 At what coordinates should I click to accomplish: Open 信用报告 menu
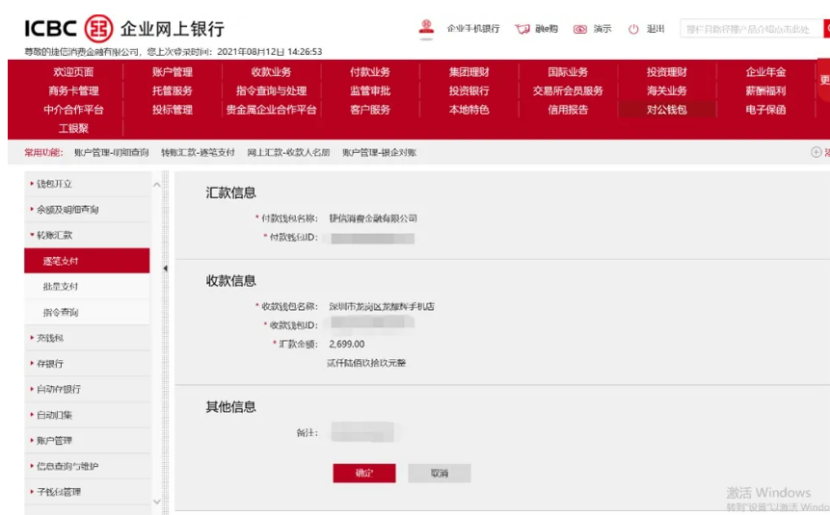568,110
